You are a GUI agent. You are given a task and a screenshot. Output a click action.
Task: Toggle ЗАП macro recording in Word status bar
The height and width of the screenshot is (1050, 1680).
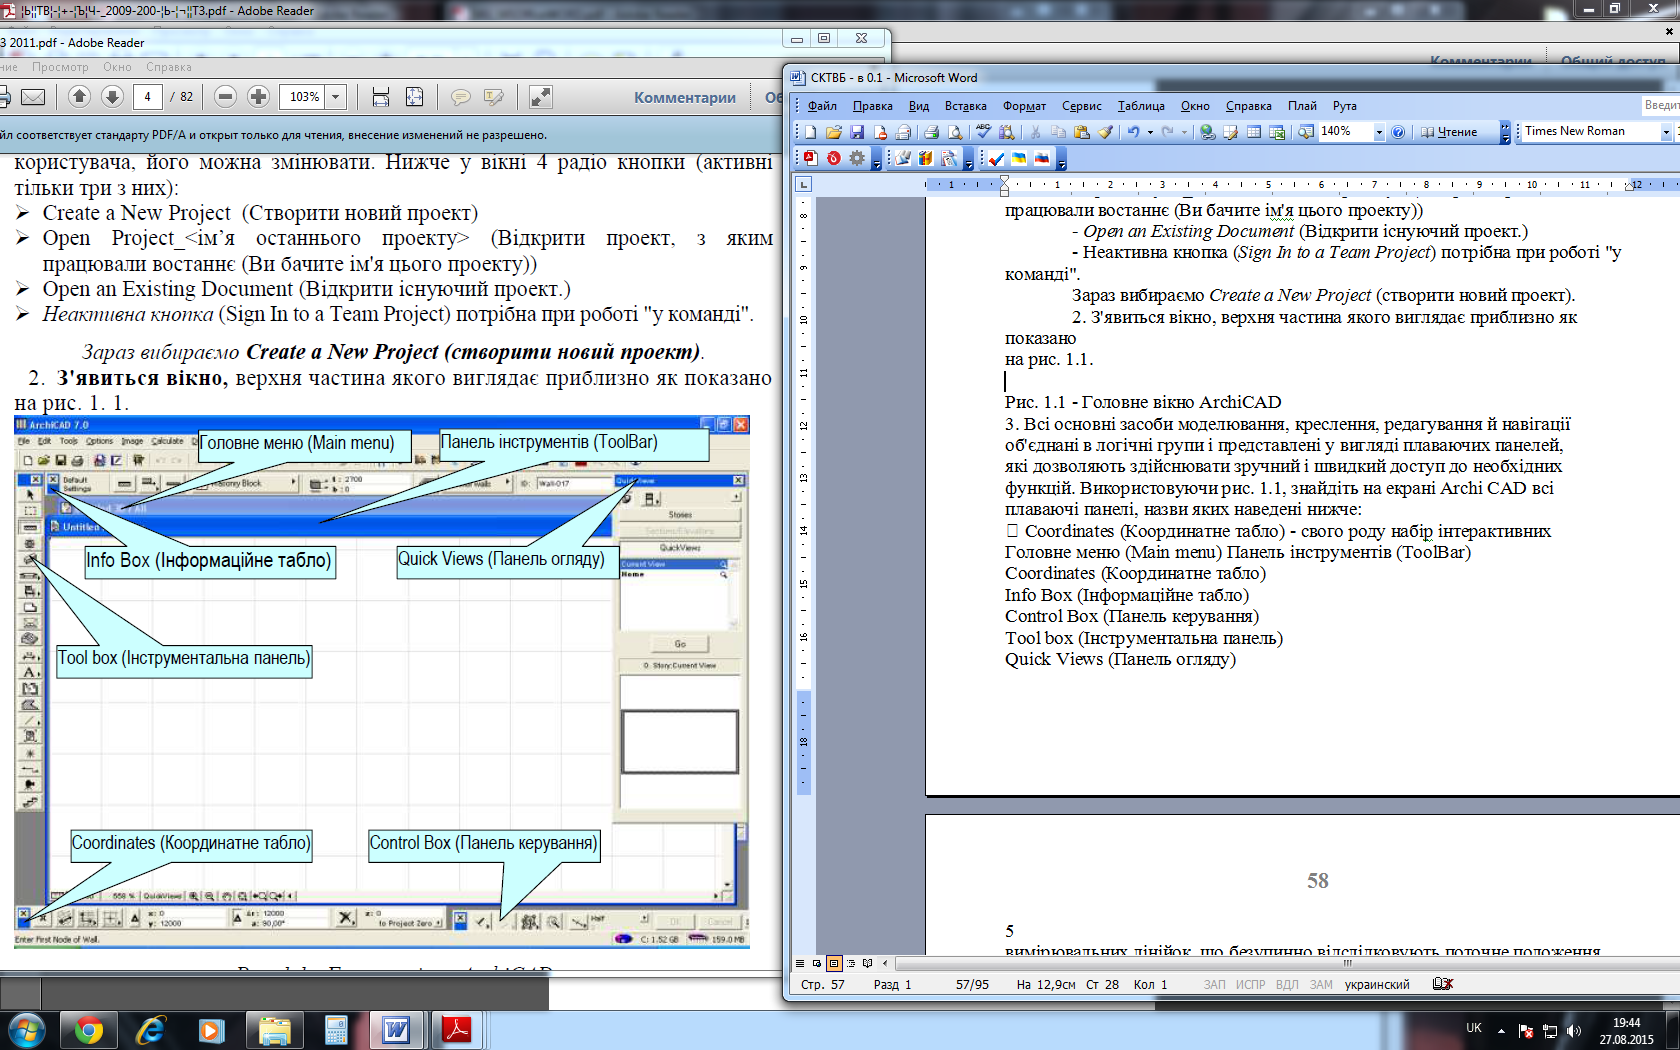[1214, 985]
